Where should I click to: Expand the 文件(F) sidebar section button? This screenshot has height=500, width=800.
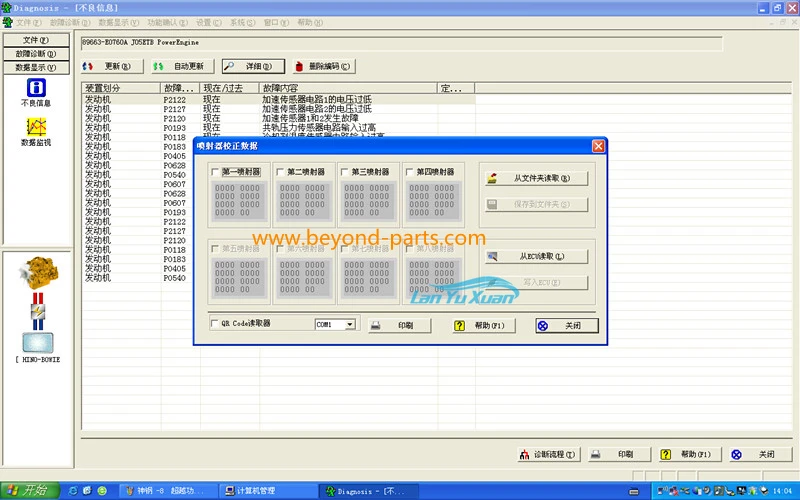click(x=36, y=40)
